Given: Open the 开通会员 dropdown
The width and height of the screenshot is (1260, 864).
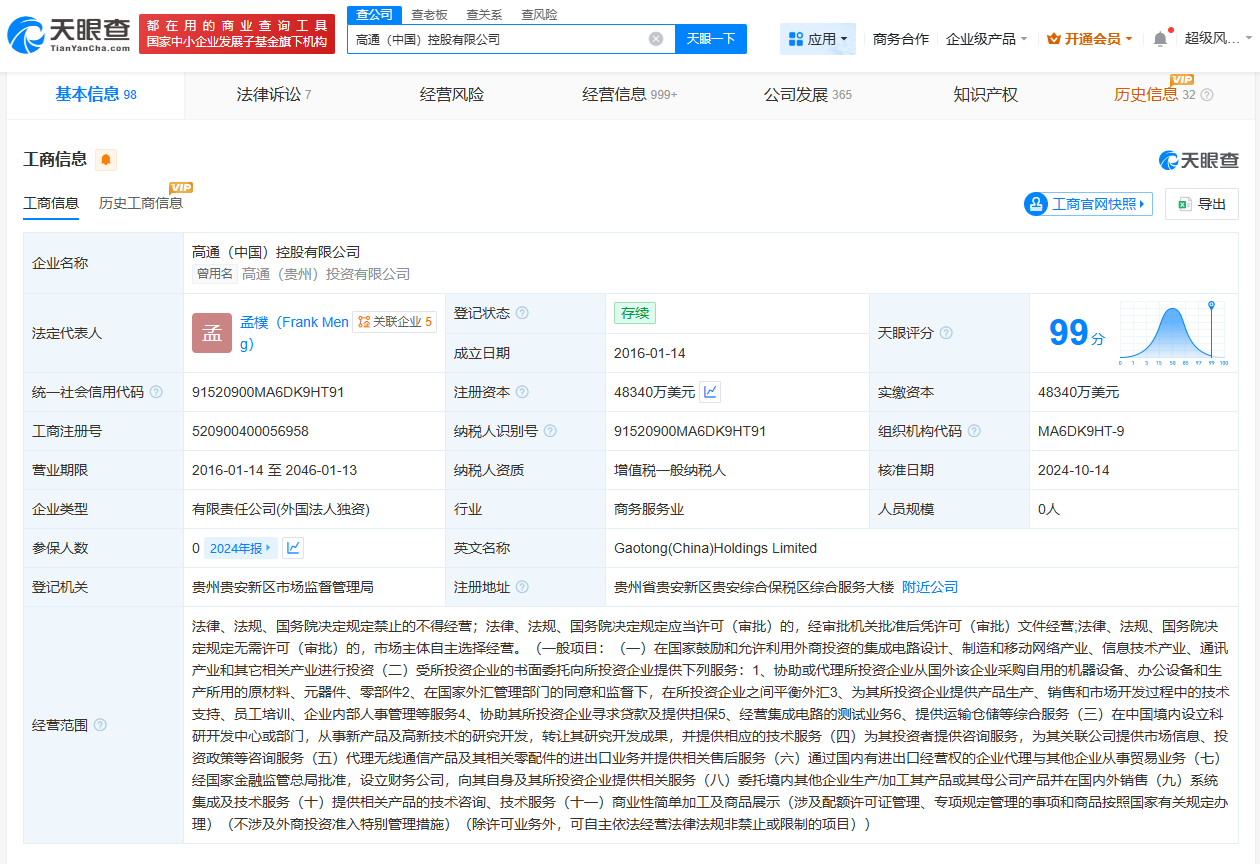Looking at the screenshot, I should point(1089,36).
